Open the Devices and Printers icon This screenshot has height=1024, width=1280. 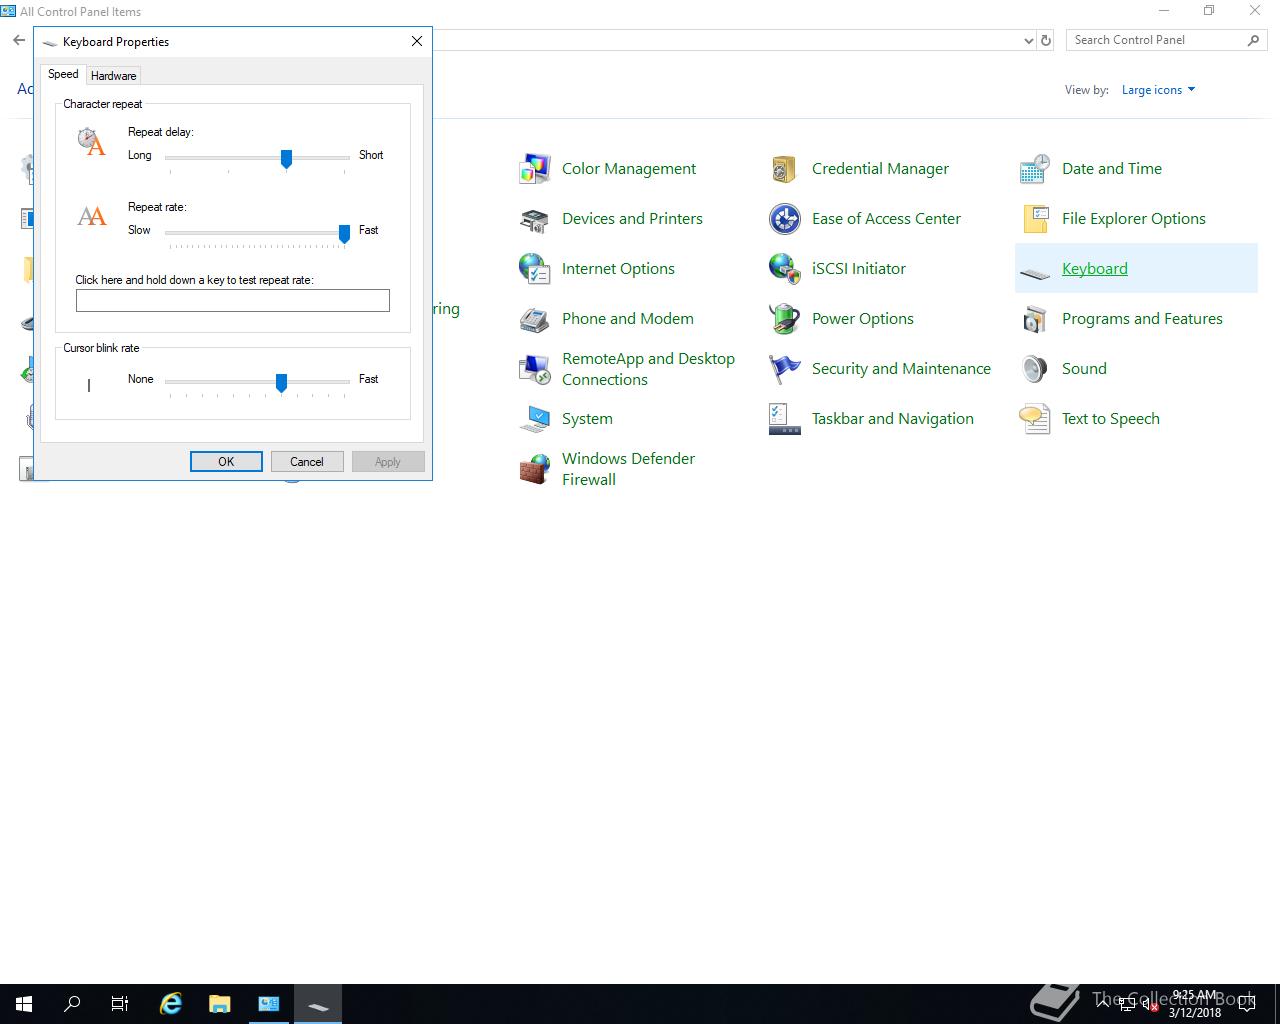(535, 219)
